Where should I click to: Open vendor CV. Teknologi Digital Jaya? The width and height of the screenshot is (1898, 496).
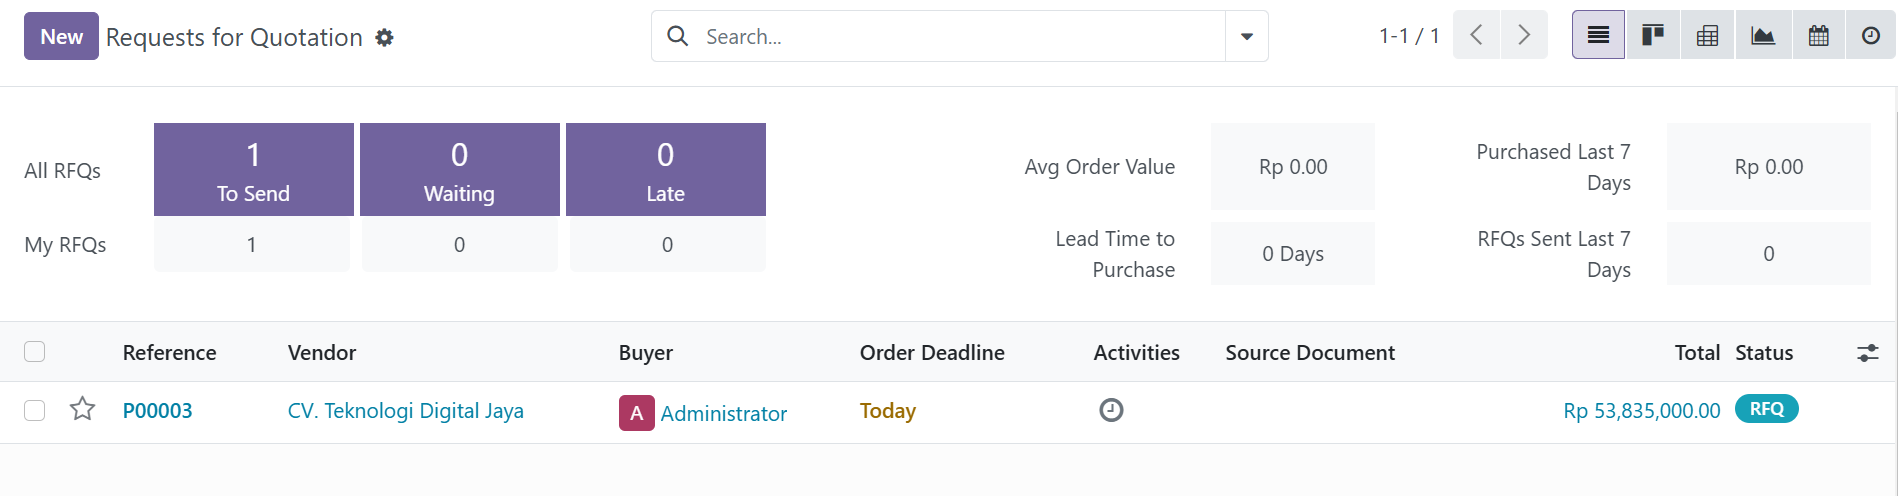(x=405, y=411)
